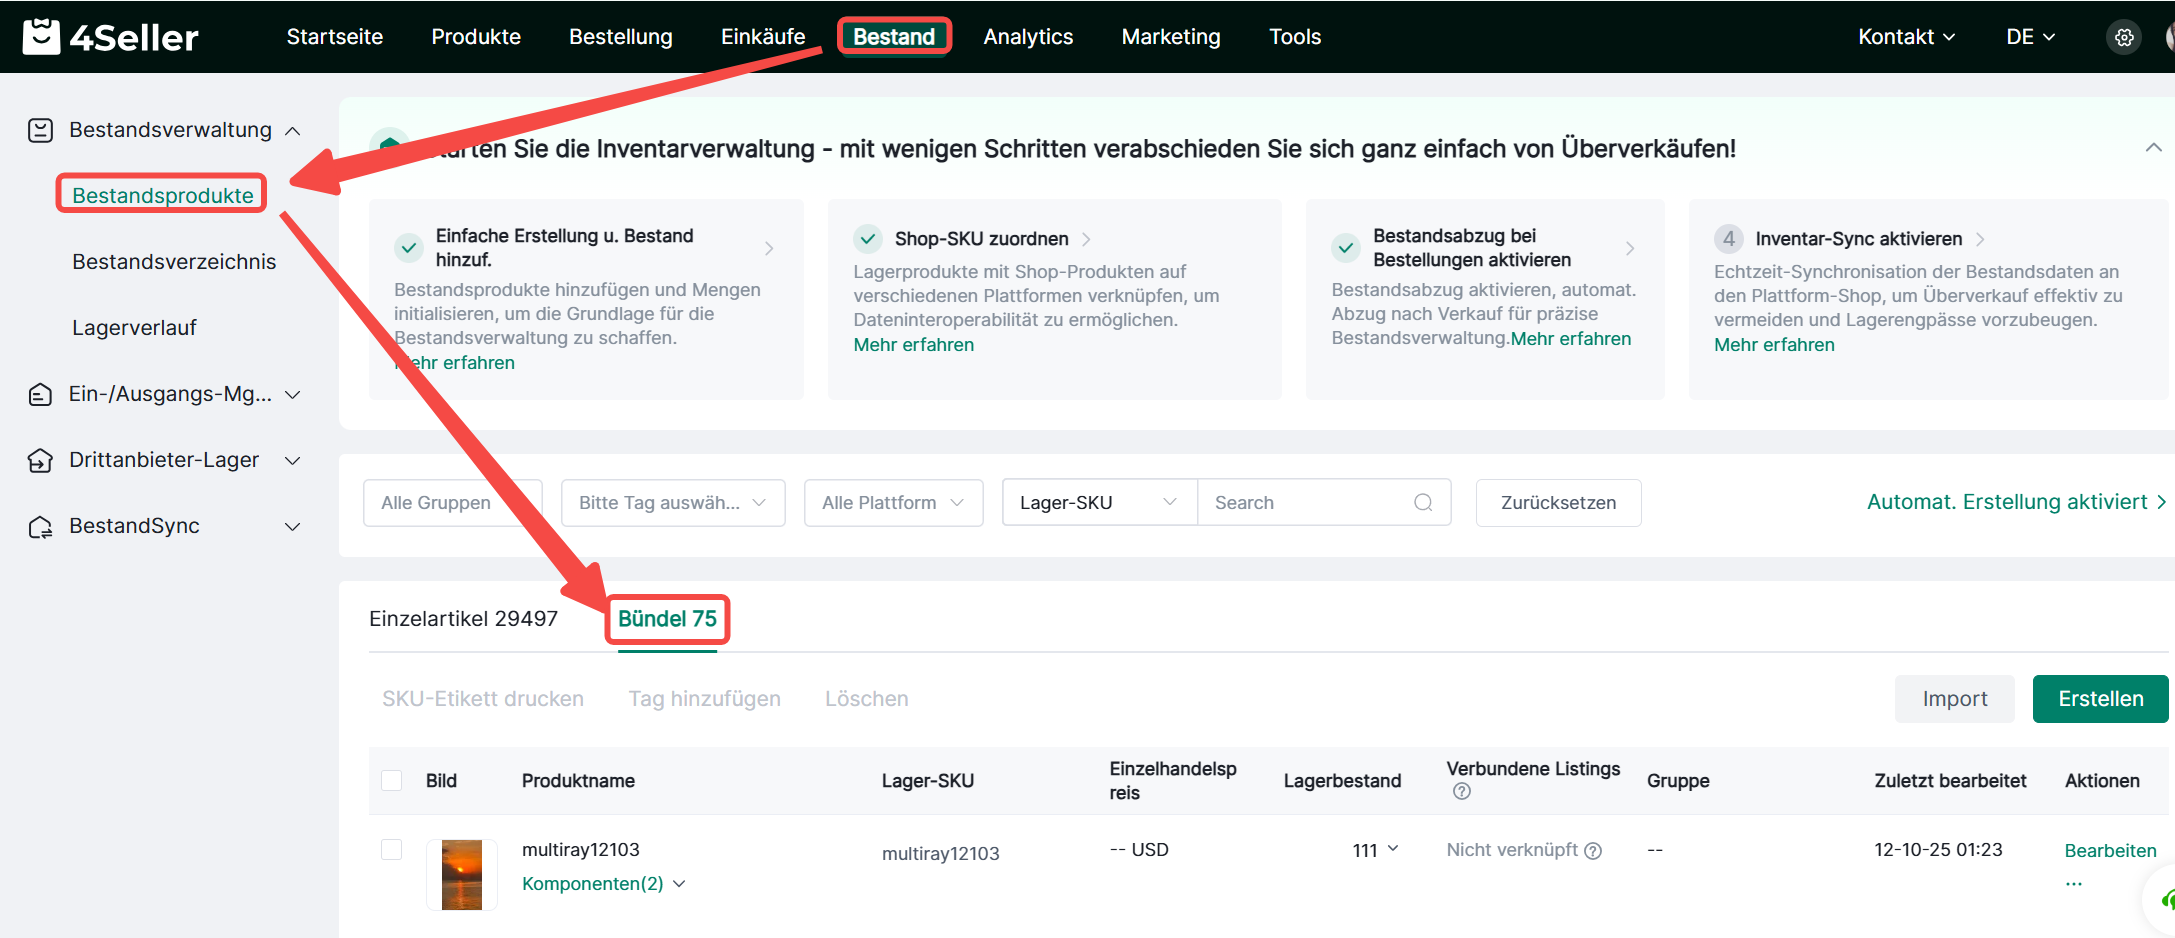Click the Bestandsverwaltung sidebar icon

pyautogui.click(x=40, y=130)
